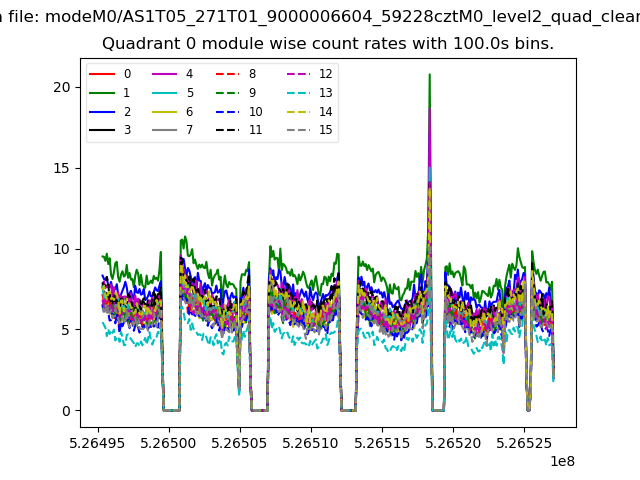Click the x-axis tick label 5.26510
Screen dimensions: 640x480
tap(311, 443)
